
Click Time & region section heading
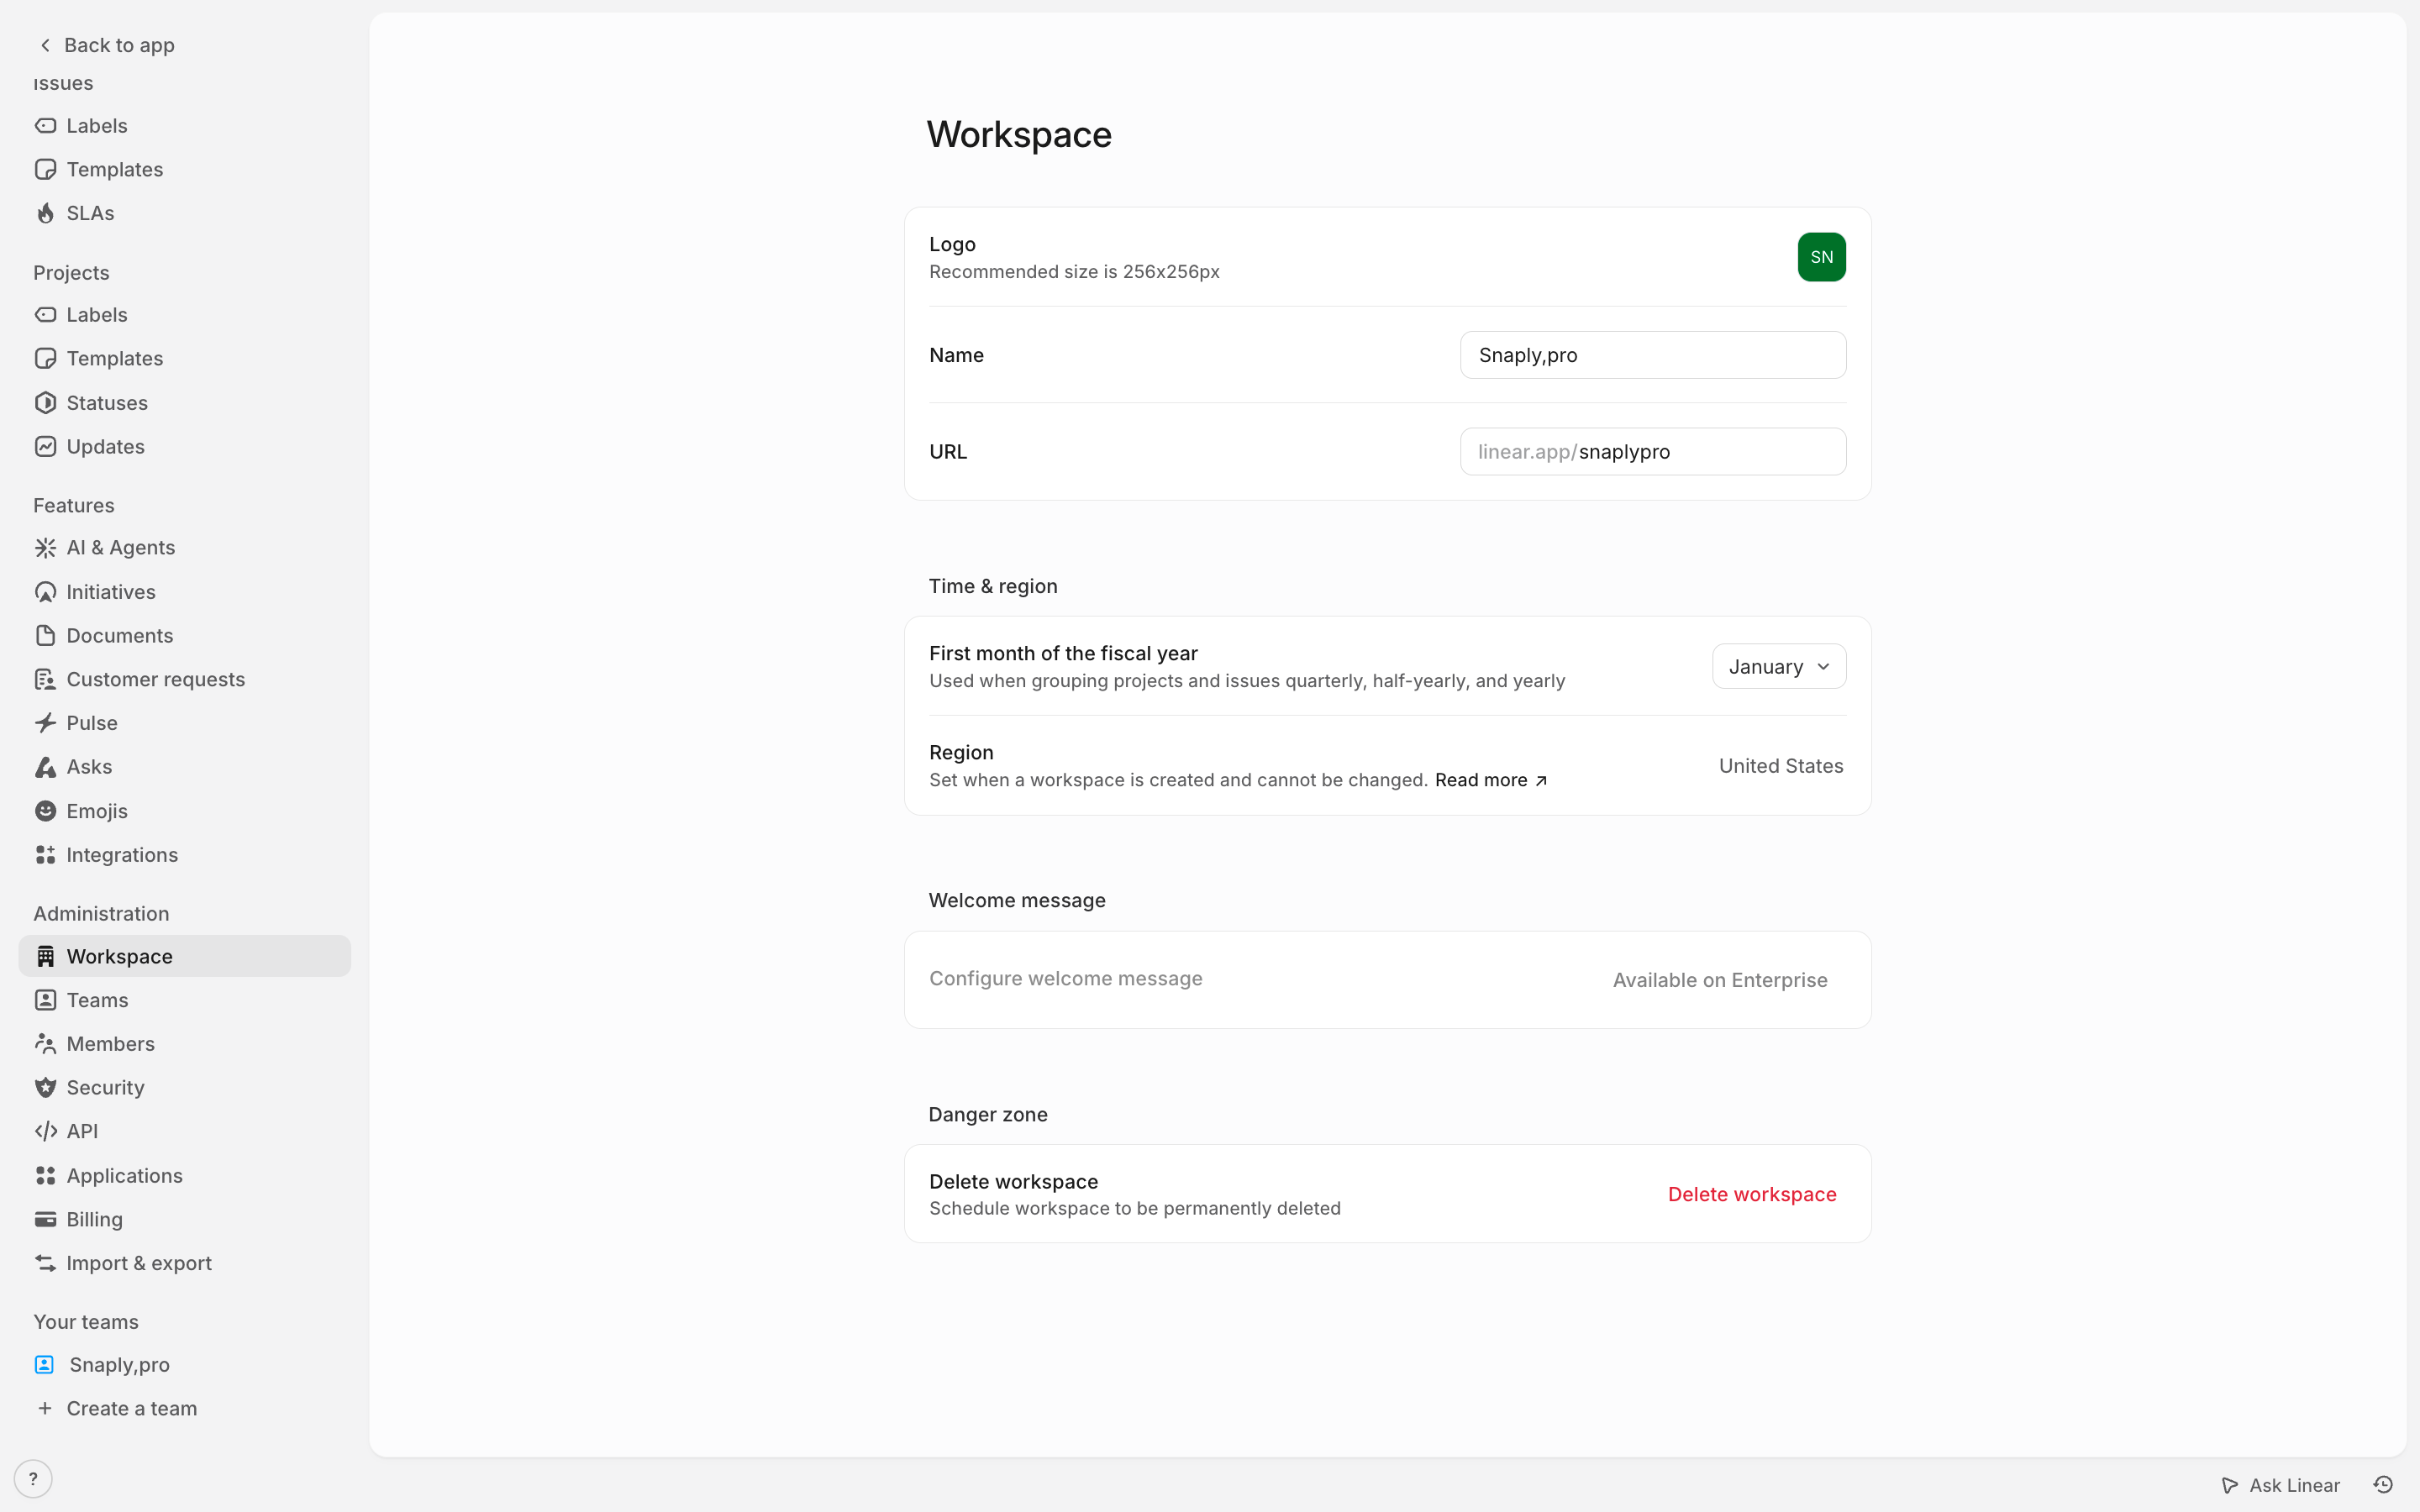pyautogui.click(x=992, y=586)
